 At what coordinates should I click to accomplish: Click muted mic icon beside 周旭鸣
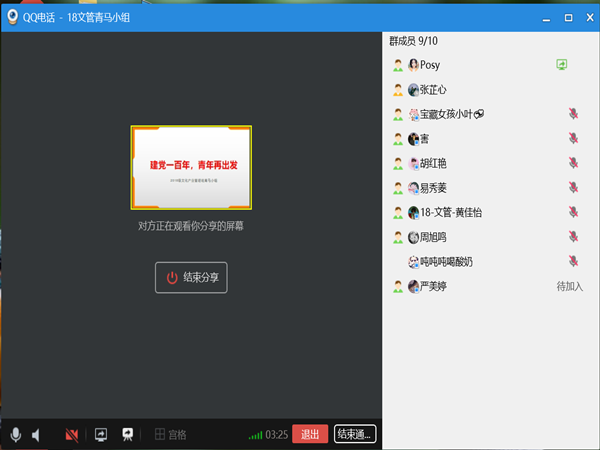coord(573,237)
